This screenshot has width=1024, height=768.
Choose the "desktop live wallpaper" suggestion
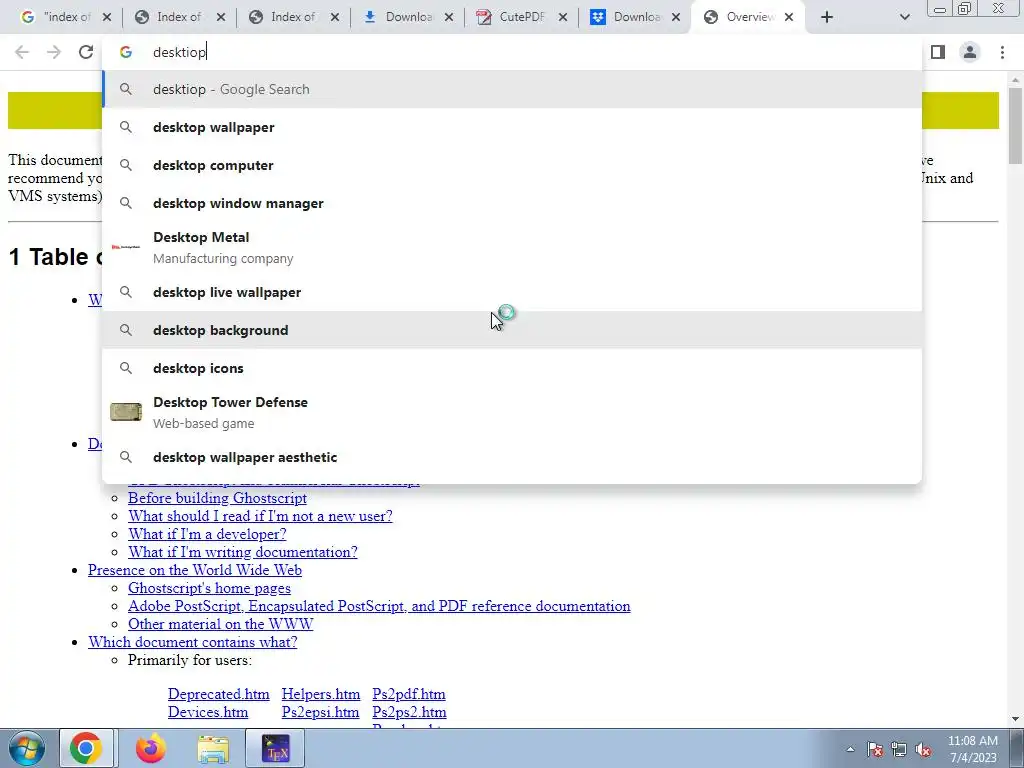[x=512, y=292]
